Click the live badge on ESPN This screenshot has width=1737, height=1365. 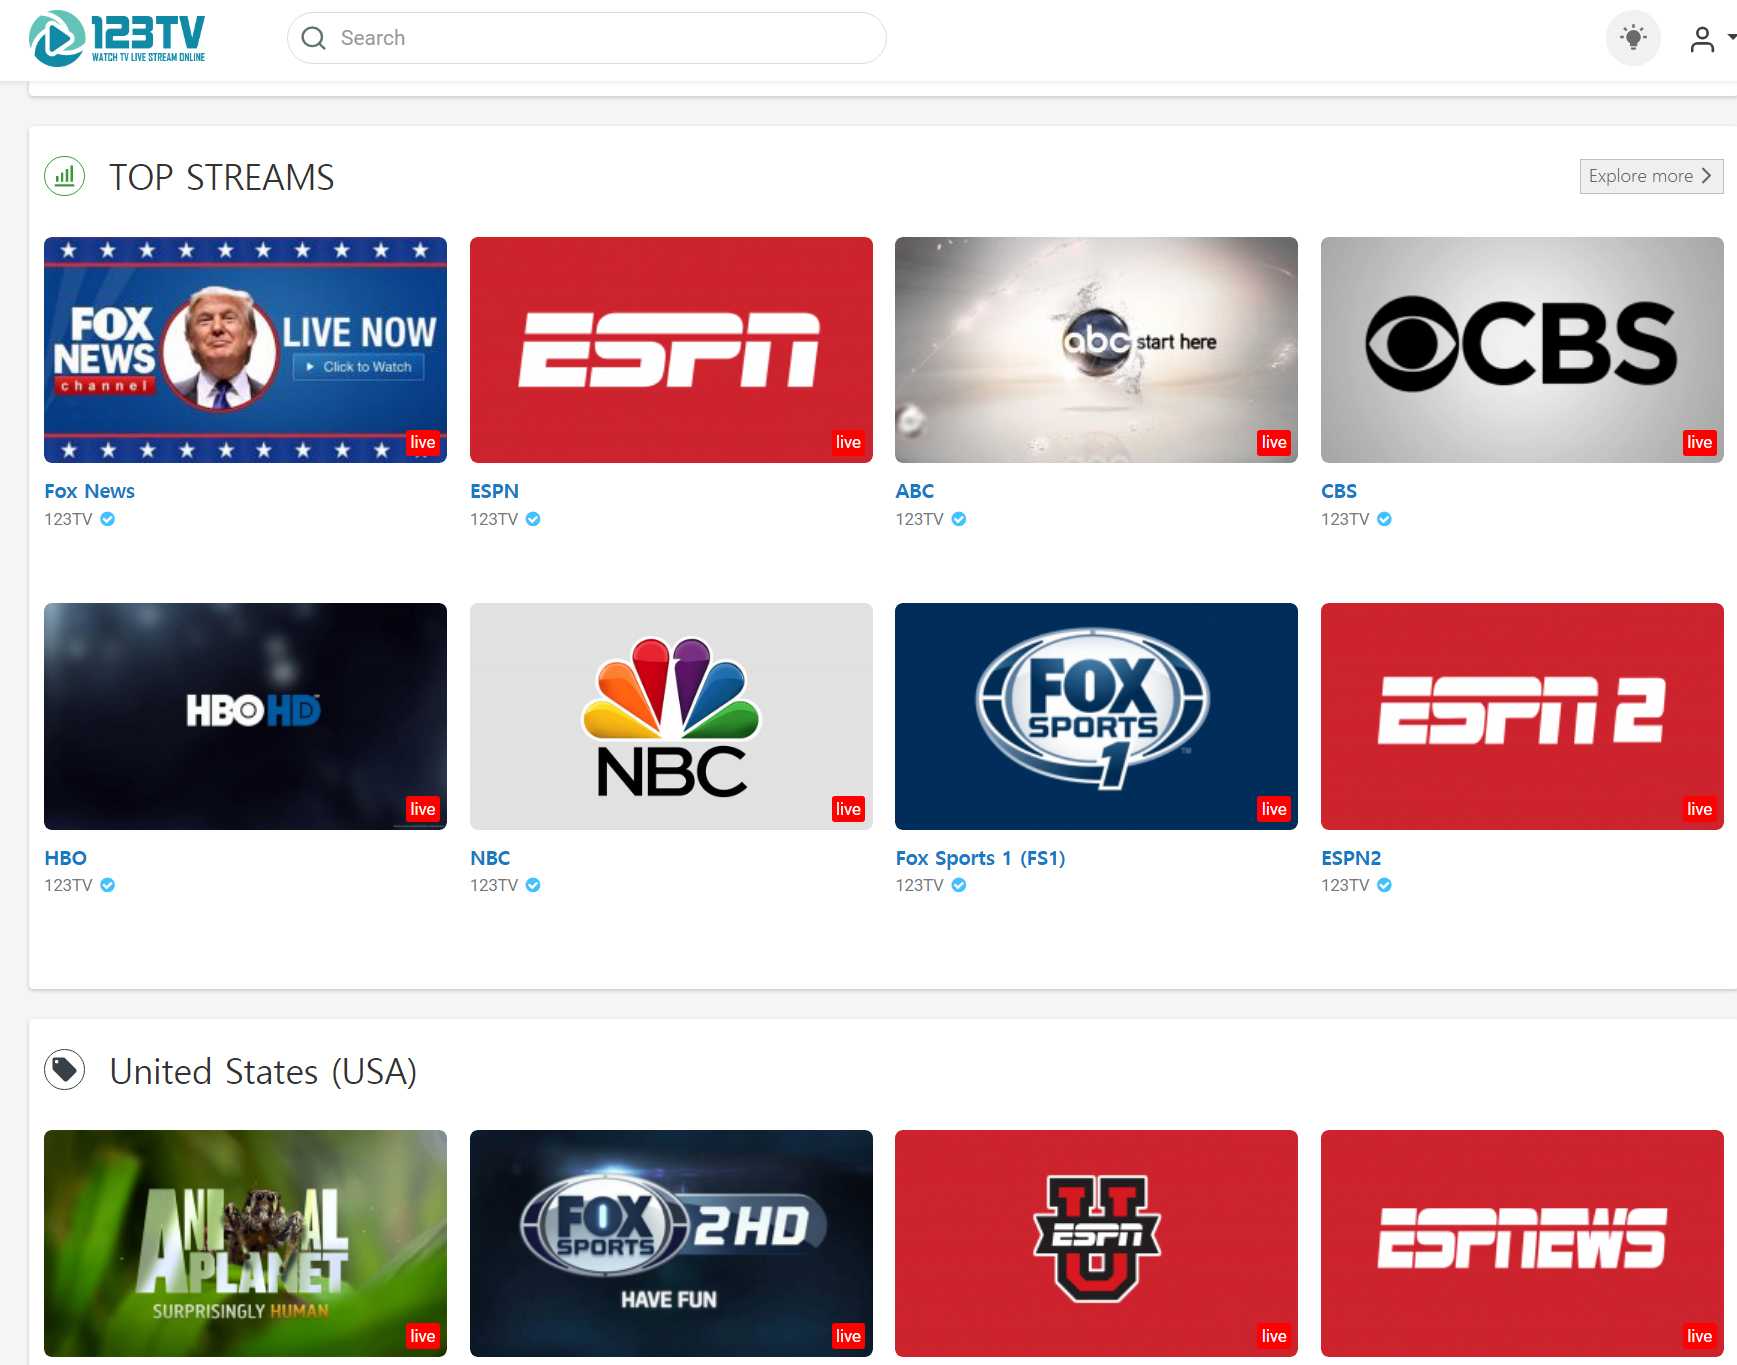point(848,442)
